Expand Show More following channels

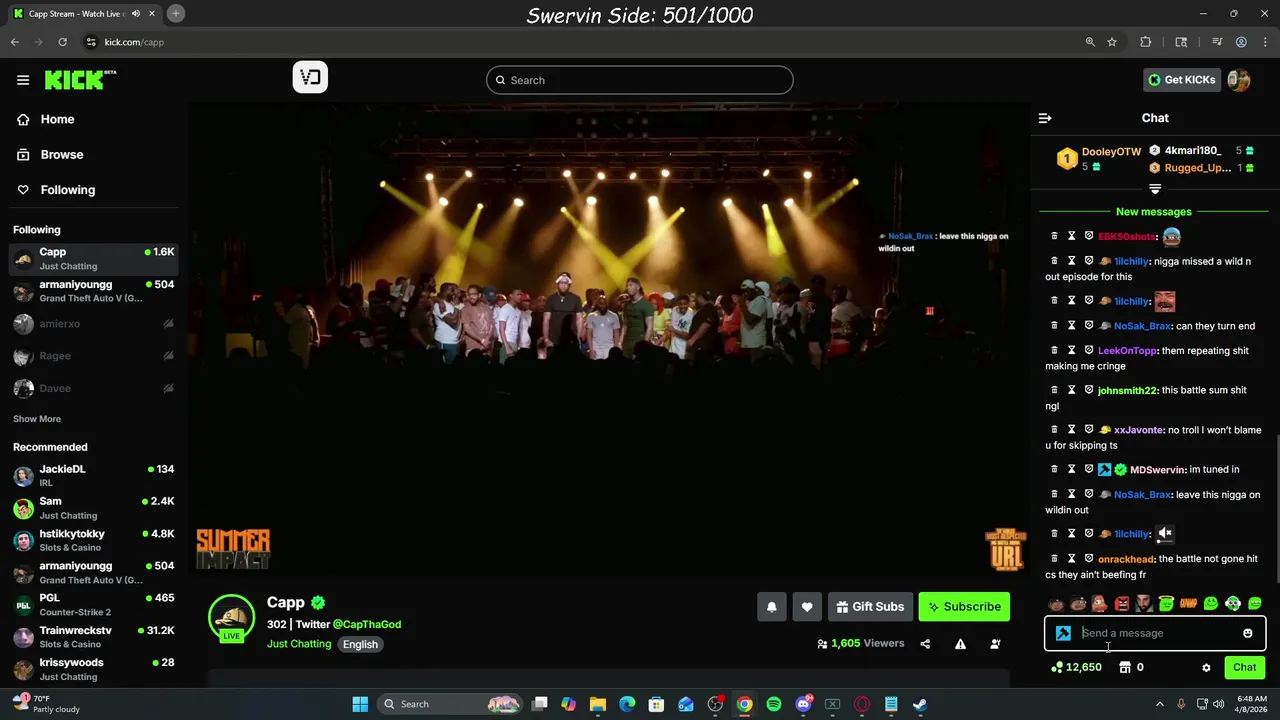pos(37,419)
